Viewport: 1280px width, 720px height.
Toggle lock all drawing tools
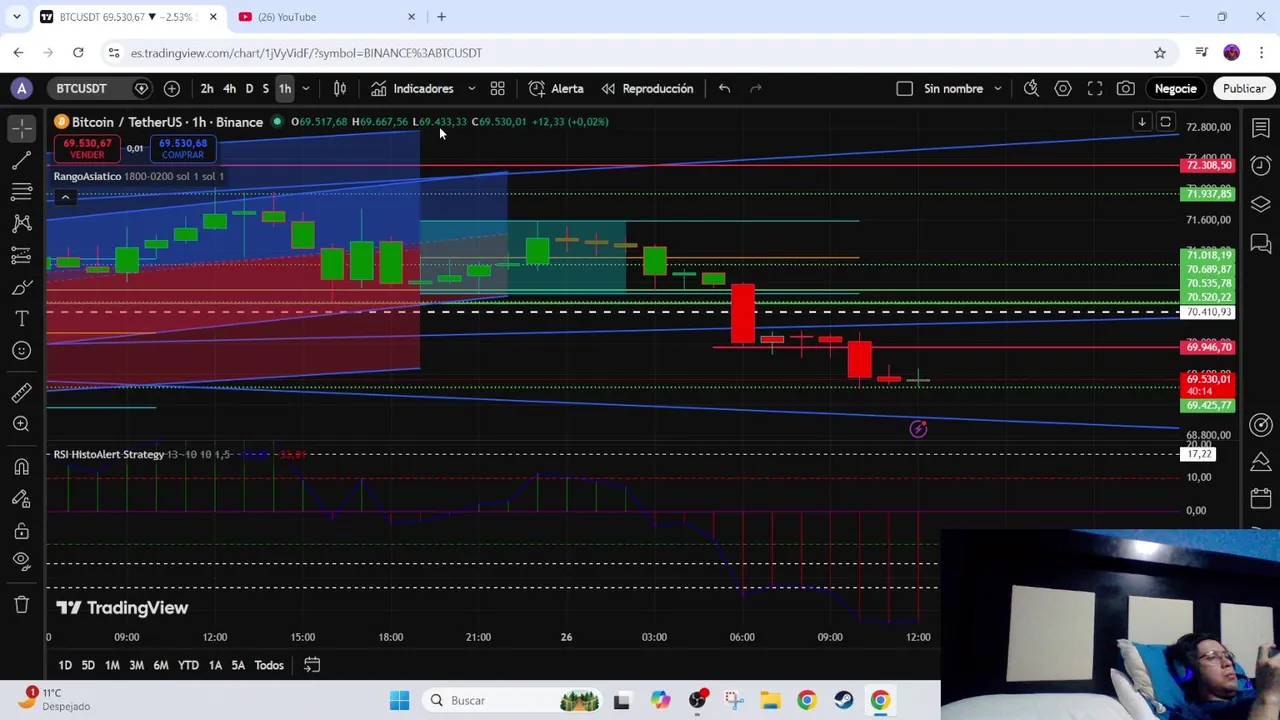coord(21,531)
